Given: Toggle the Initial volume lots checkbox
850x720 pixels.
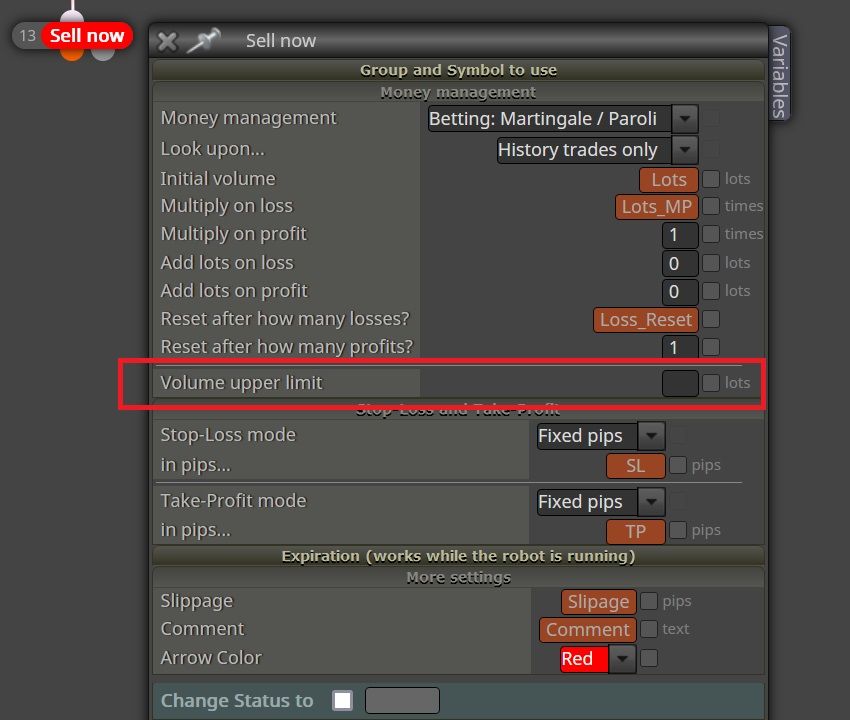Looking at the screenshot, I should [x=711, y=179].
